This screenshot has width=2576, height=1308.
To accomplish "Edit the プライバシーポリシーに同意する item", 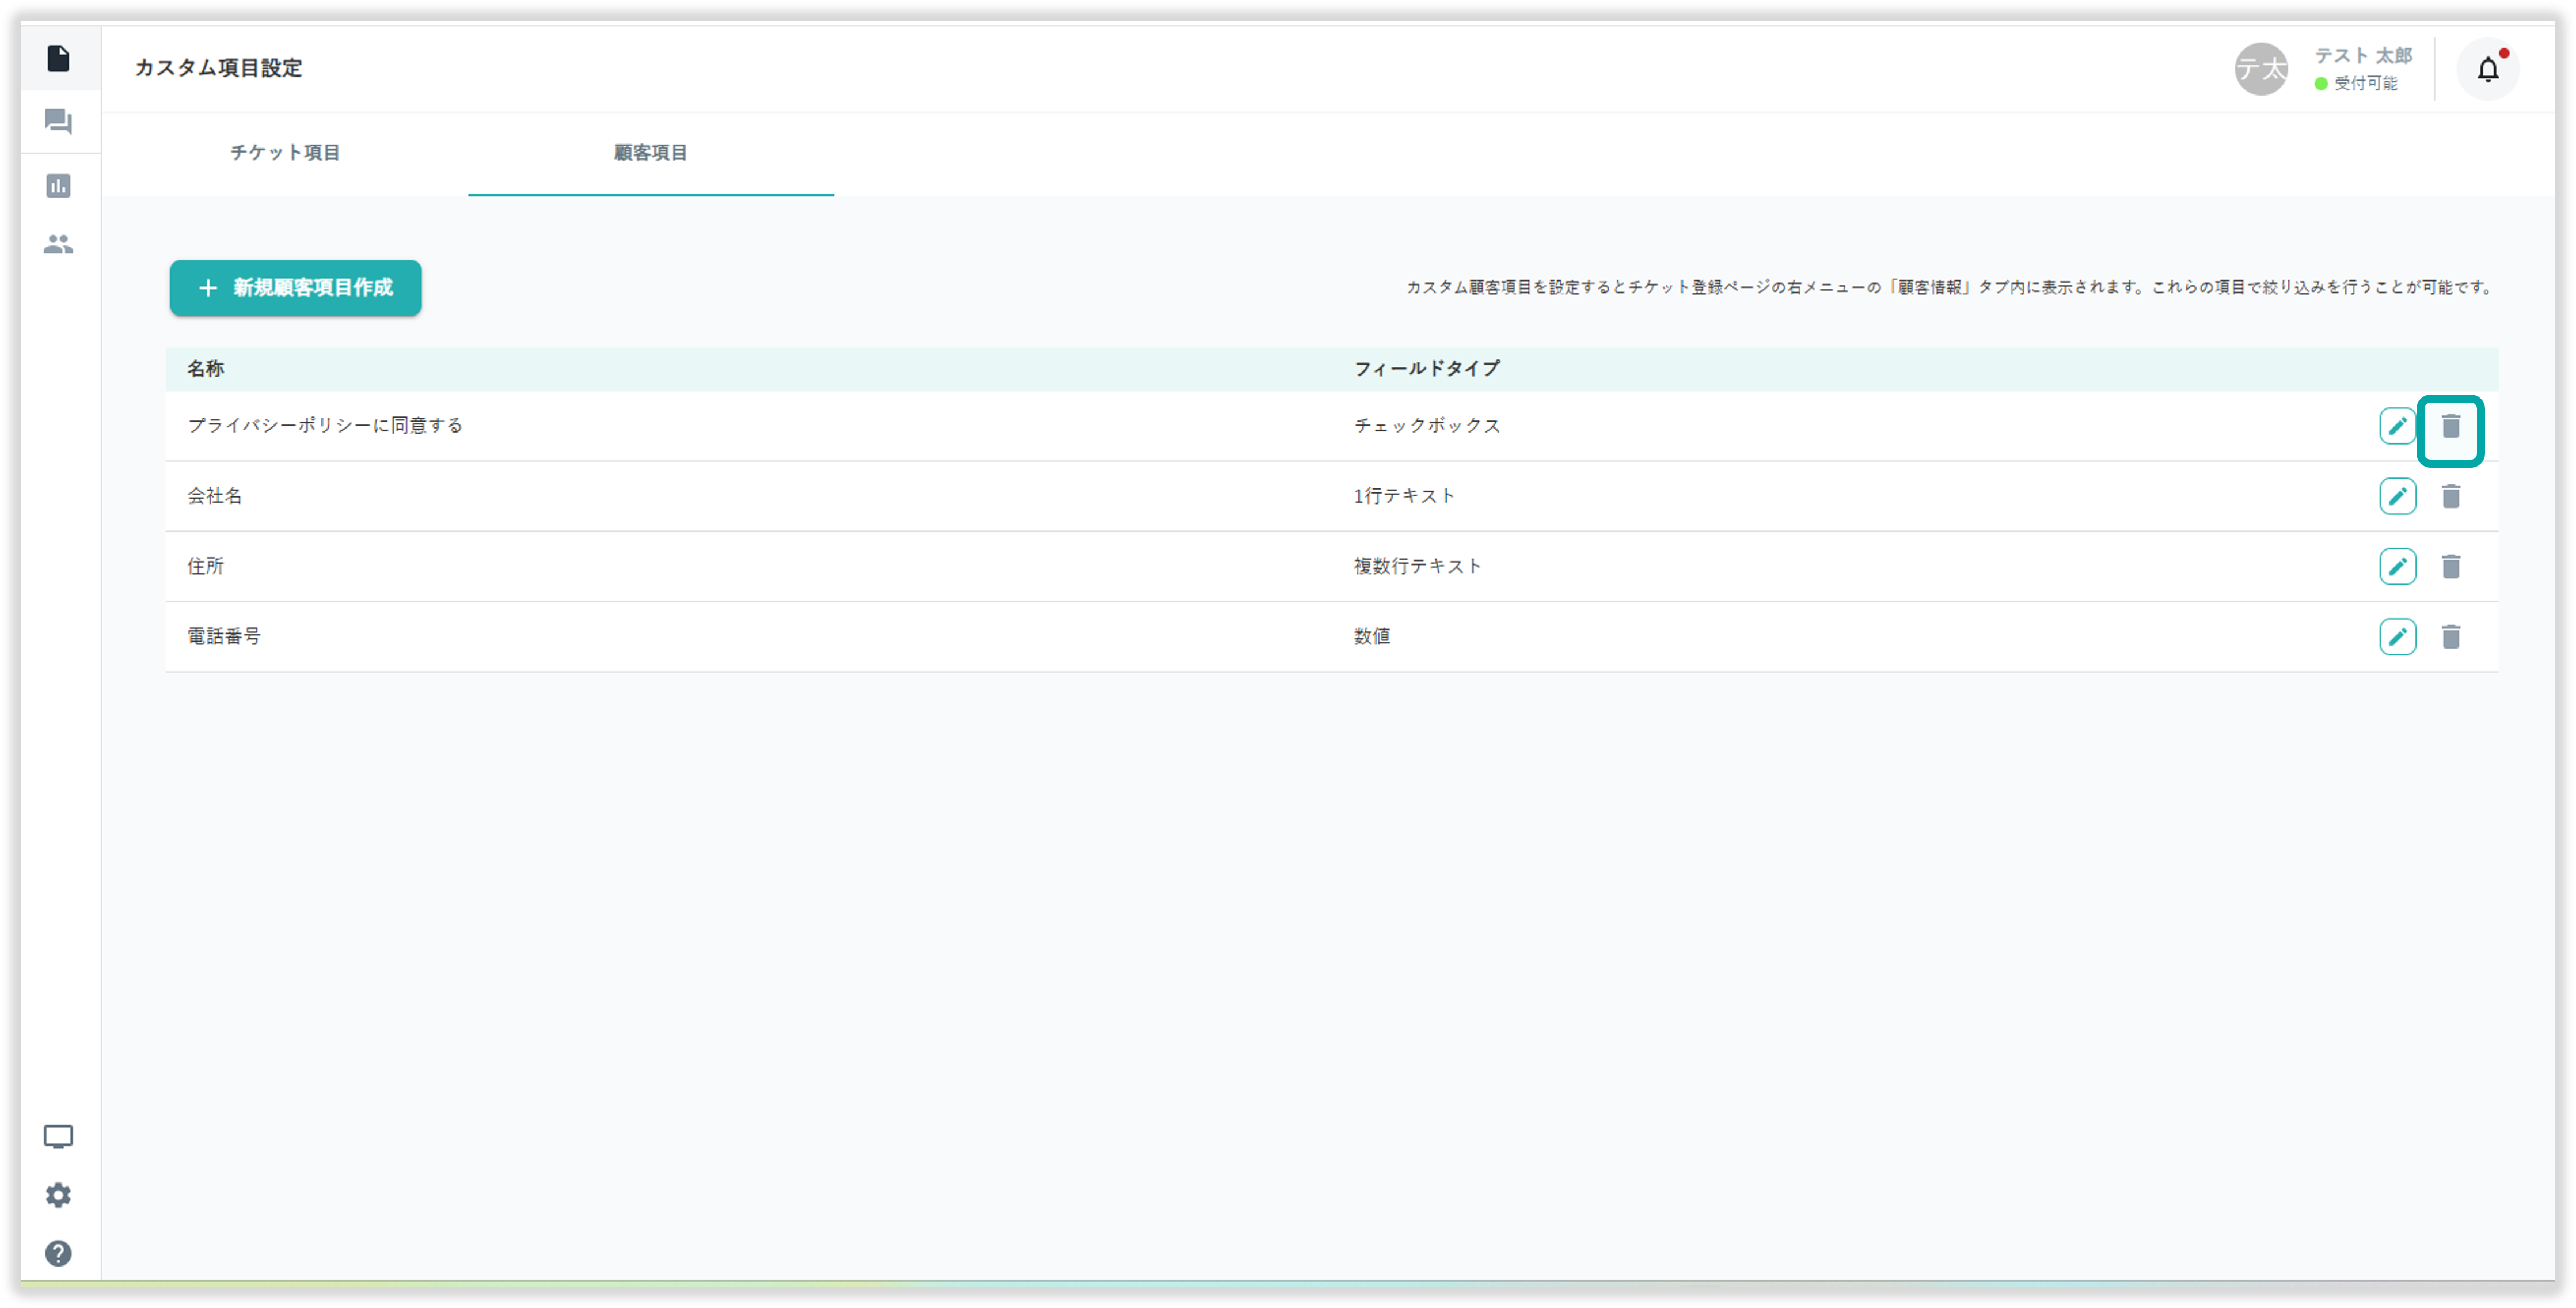I will [2397, 426].
